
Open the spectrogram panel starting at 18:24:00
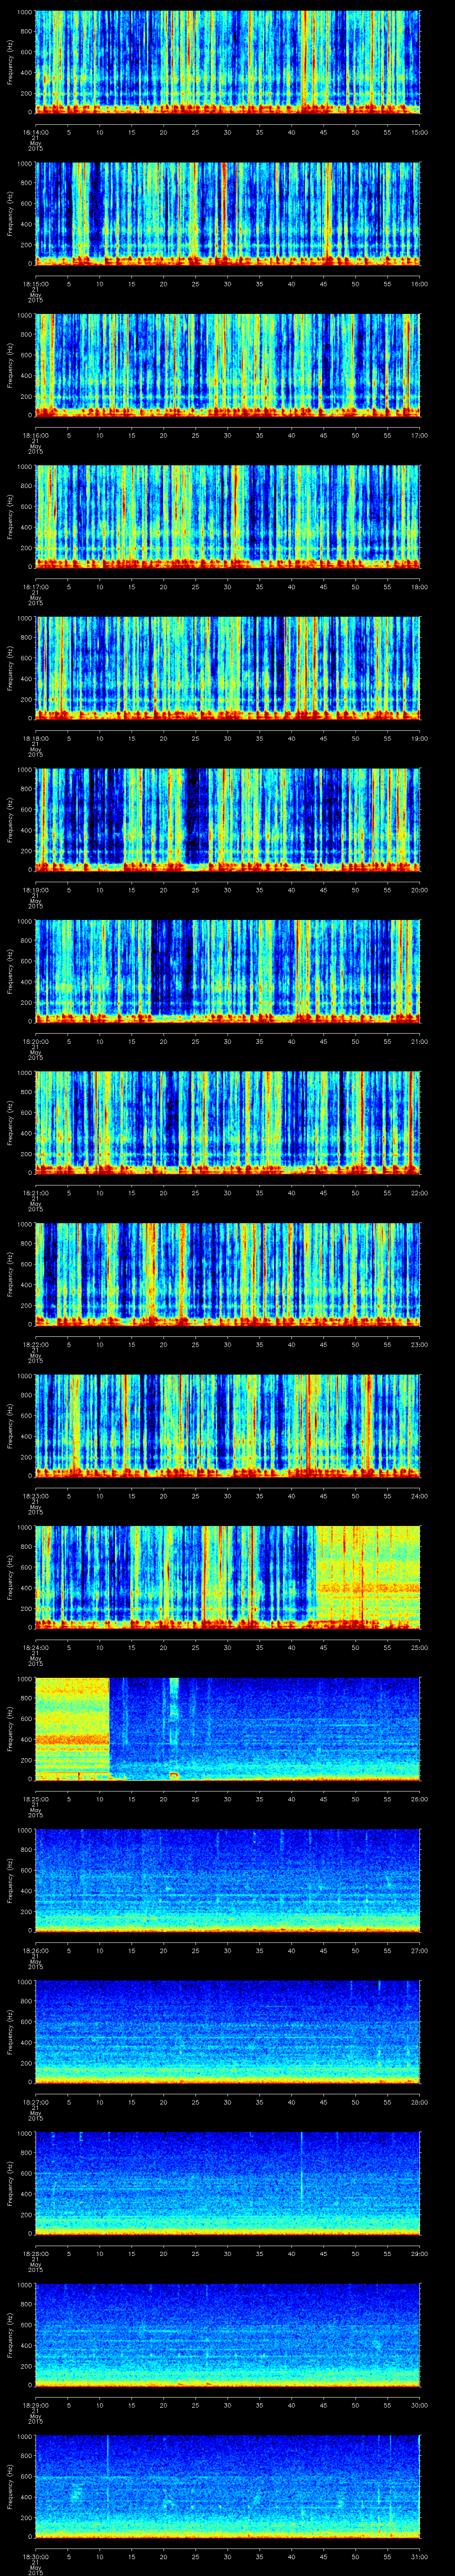(228, 1577)
